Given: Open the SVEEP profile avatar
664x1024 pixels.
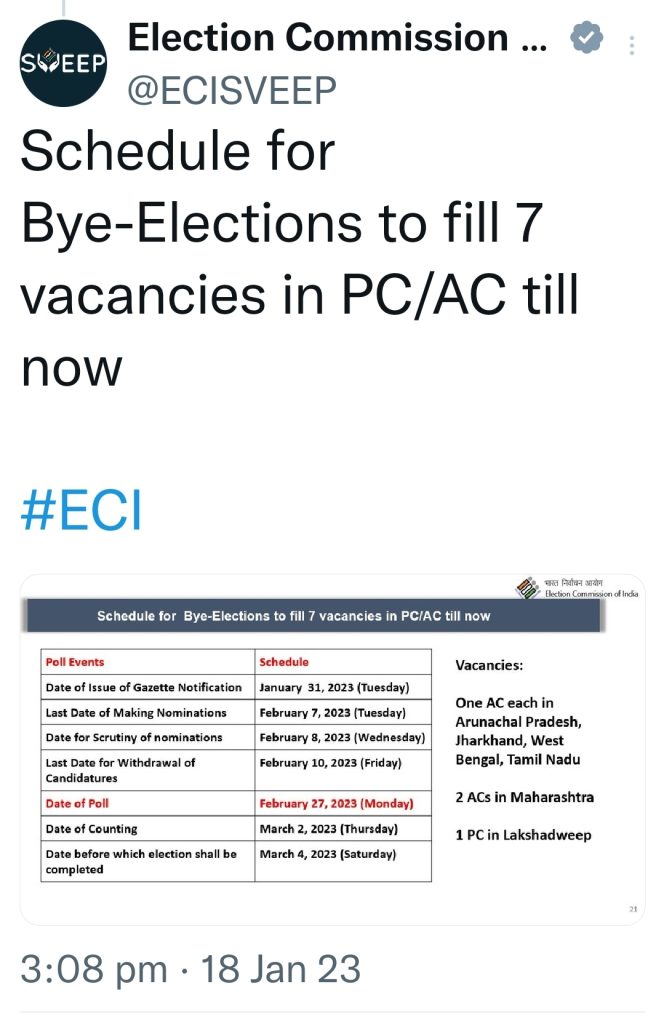Looking at the screenshot, I should 63,63.
